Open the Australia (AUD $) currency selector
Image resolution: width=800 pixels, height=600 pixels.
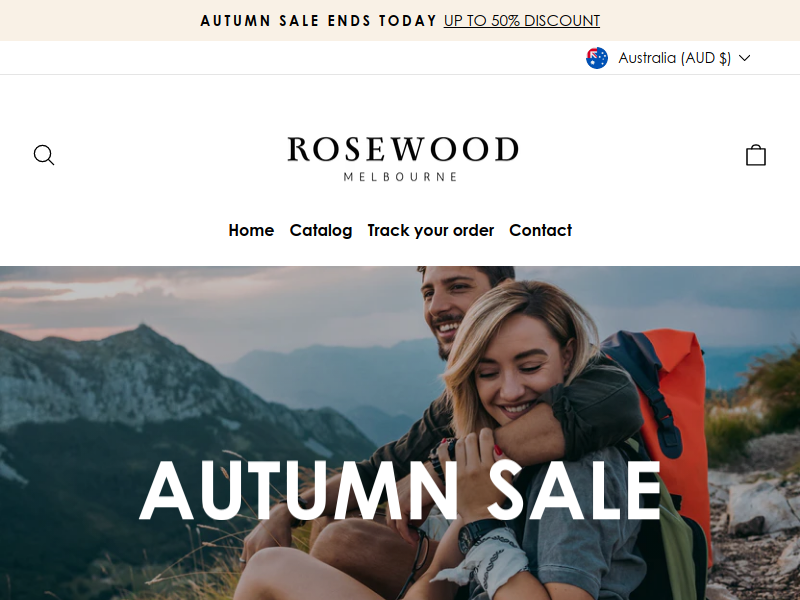click(668, 58)
